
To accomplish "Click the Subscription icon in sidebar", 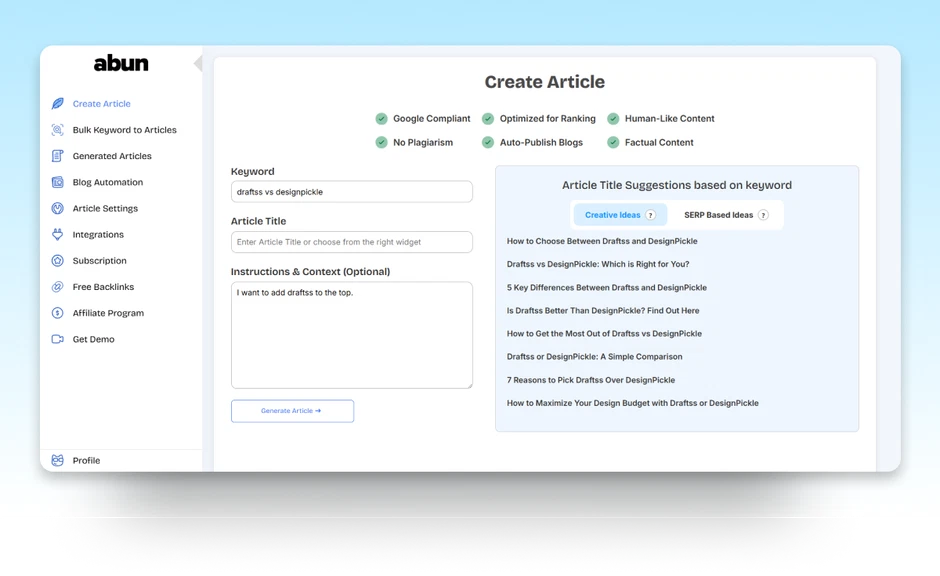I will (x=58, y=261).
